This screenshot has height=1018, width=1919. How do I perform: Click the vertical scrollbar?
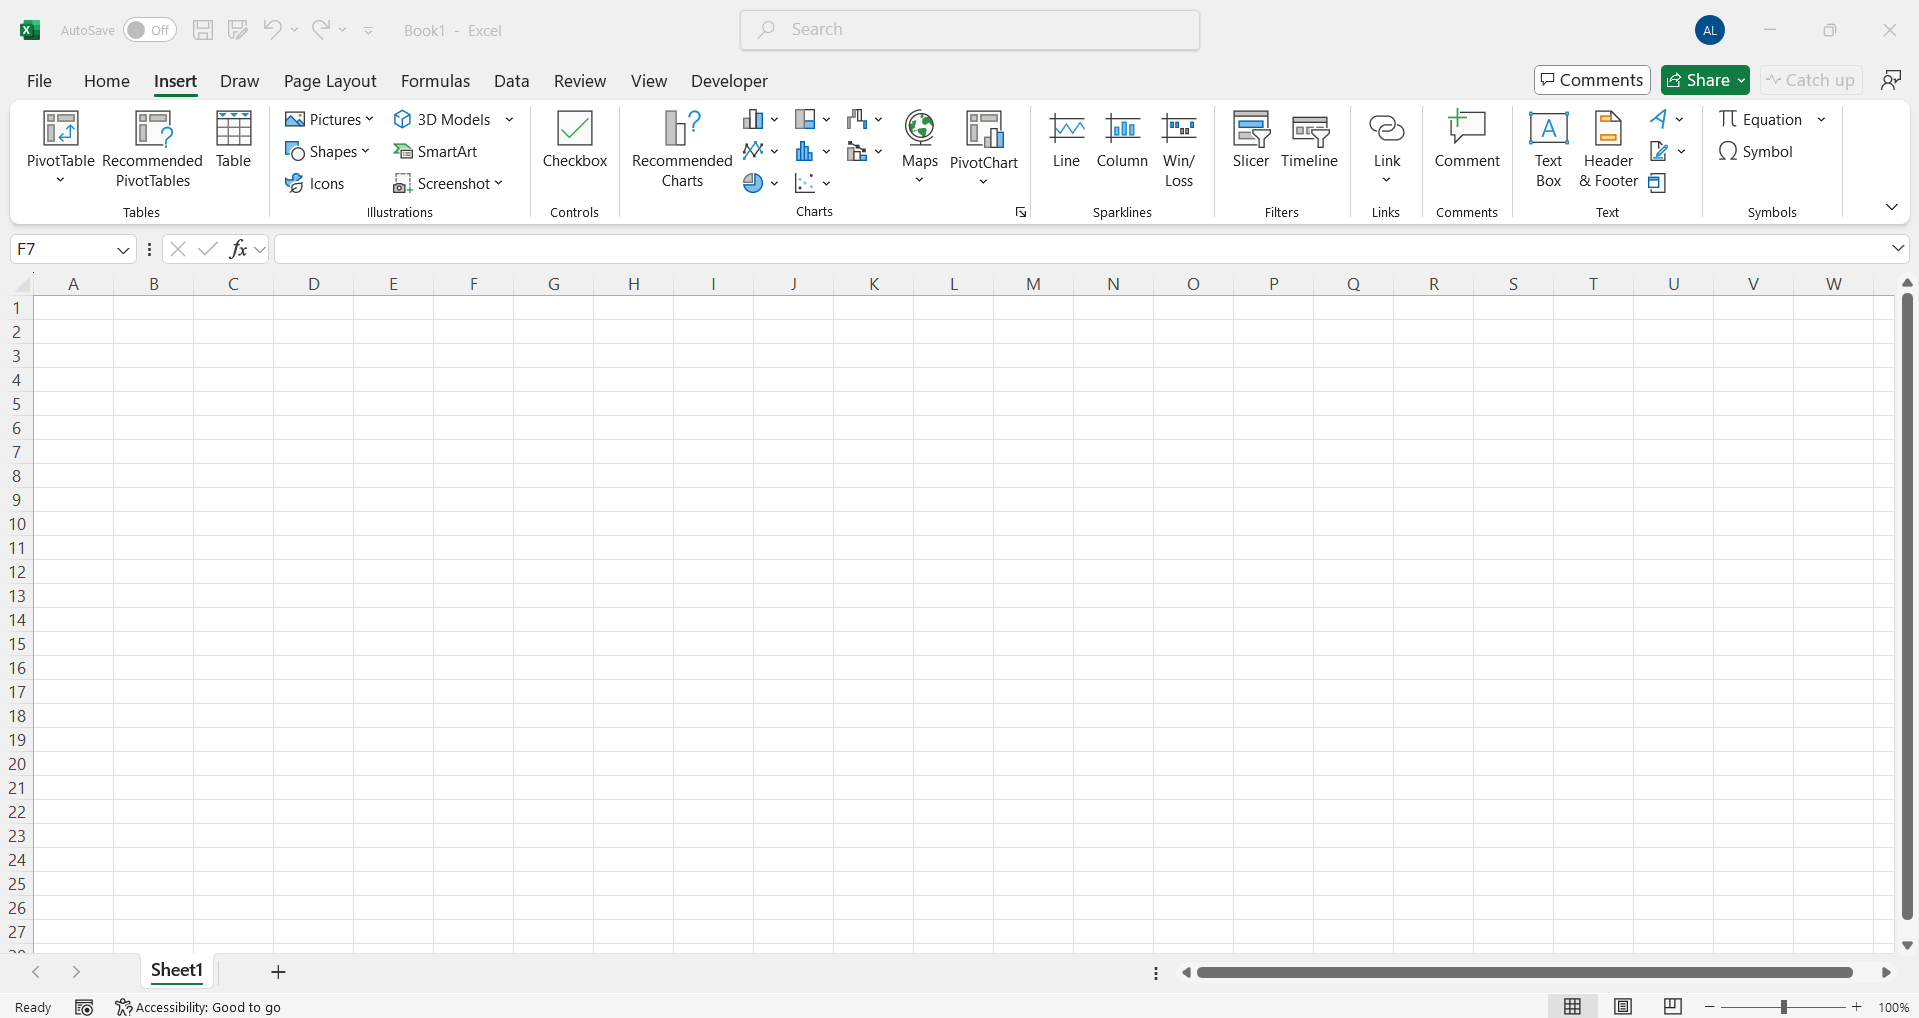coord(1907,606)
